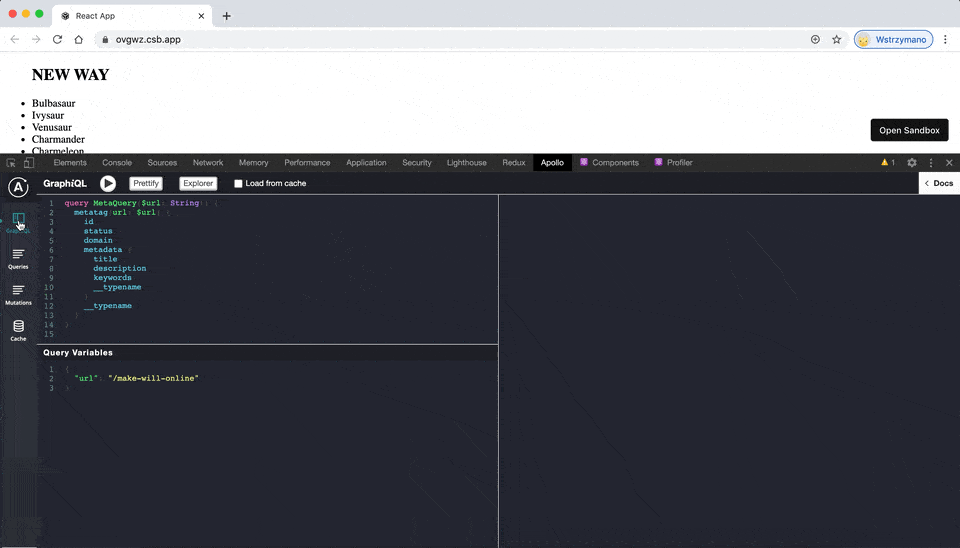Select the React App browser tab
Viewport: 960px width, 548px height.
click(x=132, y=16)
